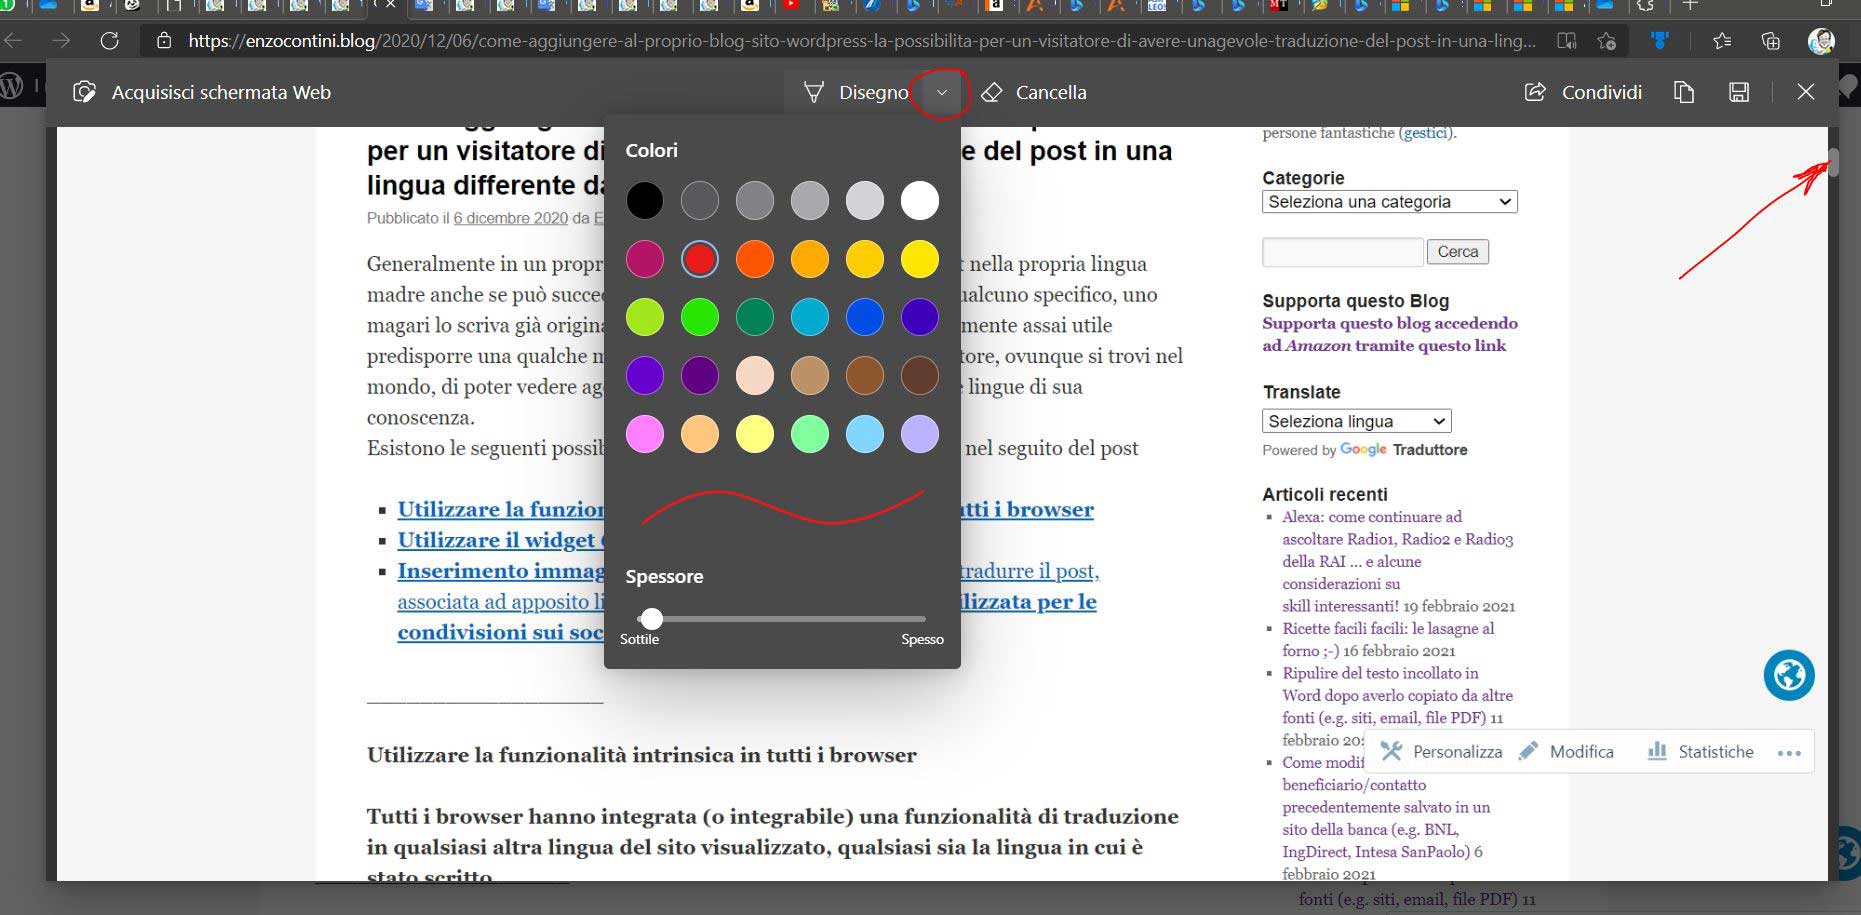The width and height of the screenshot is (1861, 915).
Task: Click the blue globe translate floating icon
Action: click(x=1788, y=675)
